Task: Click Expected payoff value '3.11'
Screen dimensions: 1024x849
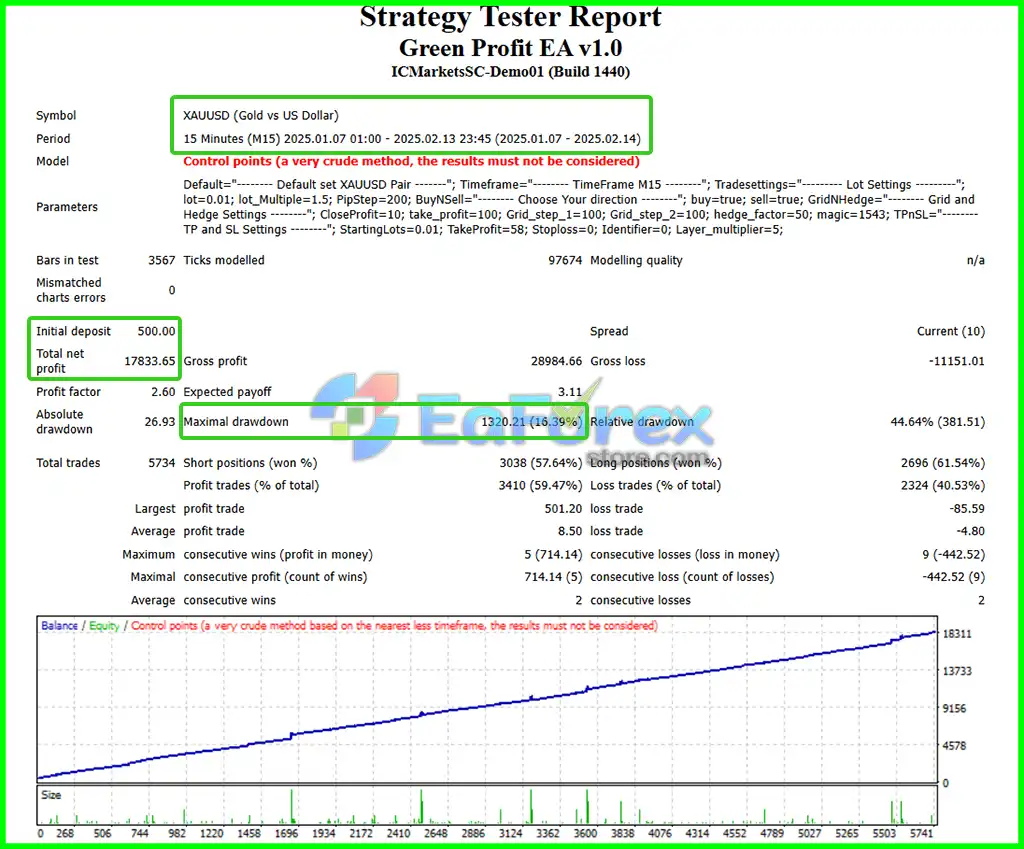Action: 569,392
